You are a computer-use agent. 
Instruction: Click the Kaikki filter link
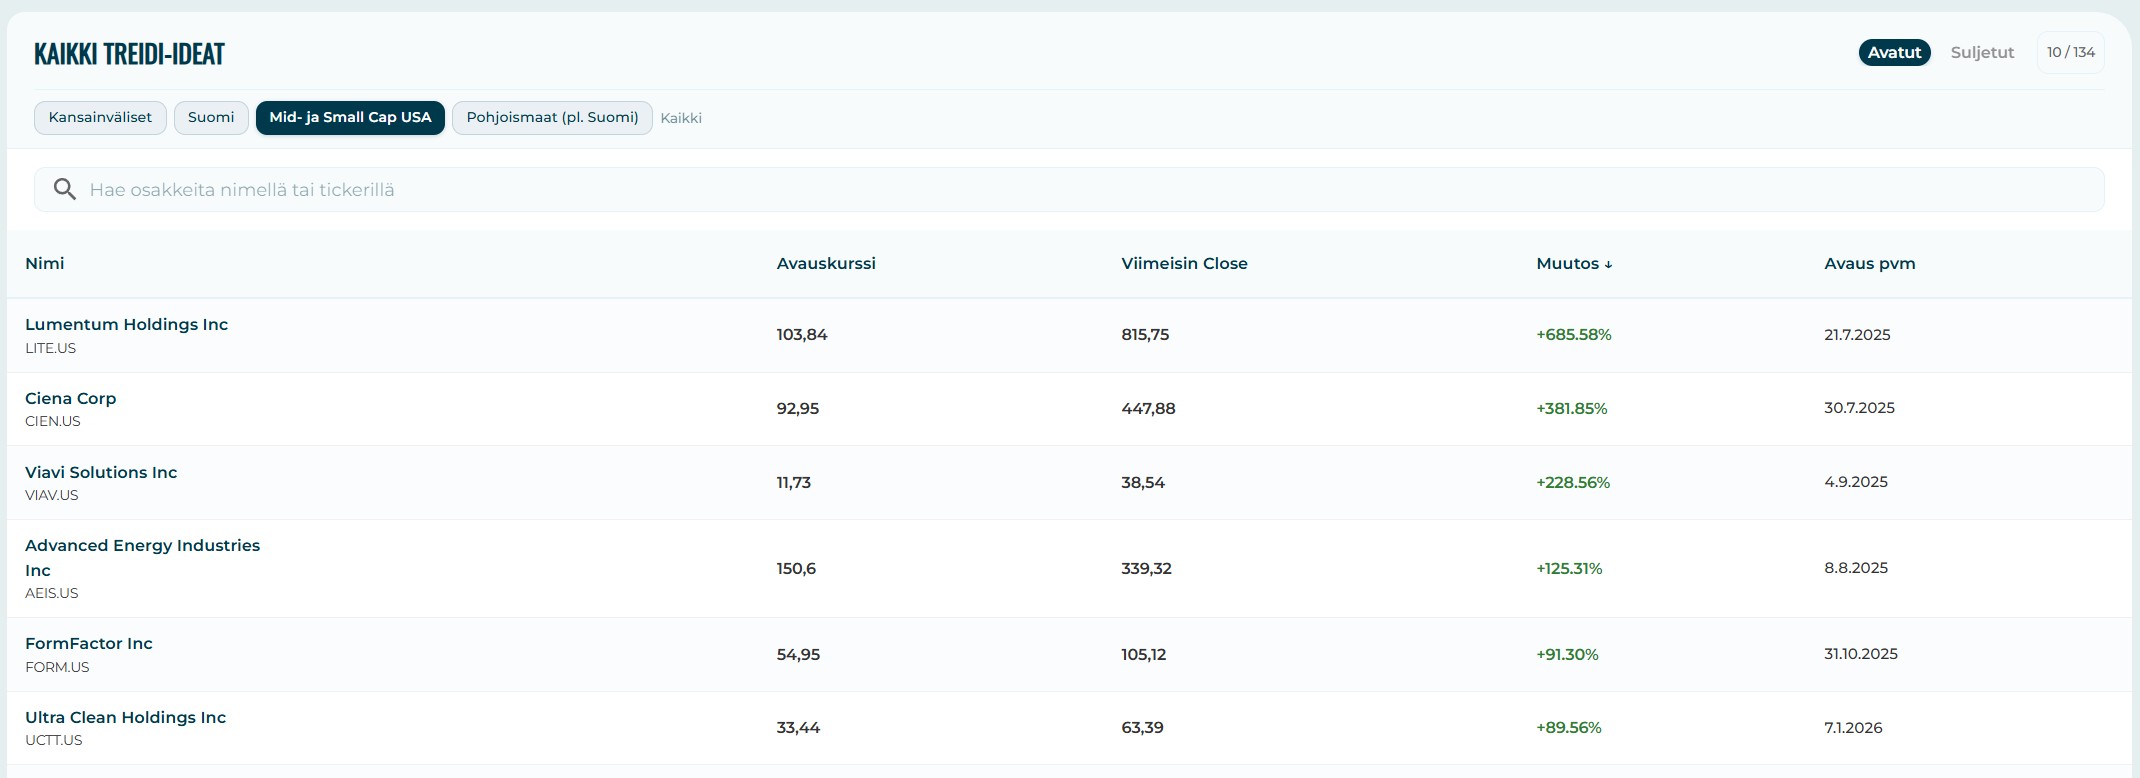point(681,118)
